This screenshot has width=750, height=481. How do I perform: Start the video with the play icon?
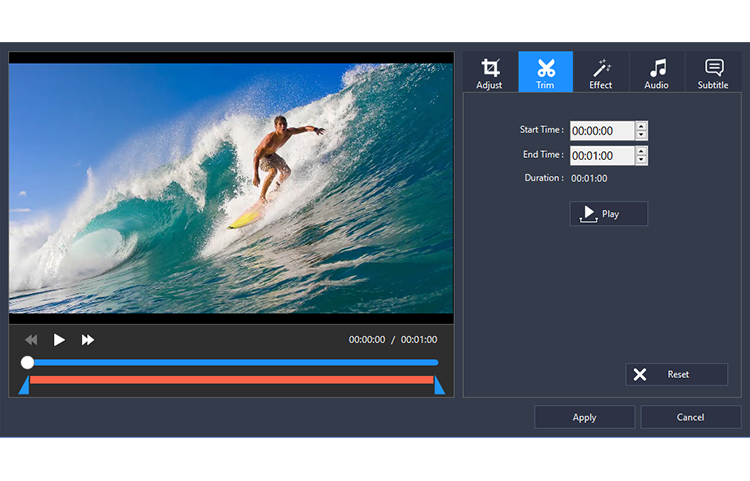(59, 340)
